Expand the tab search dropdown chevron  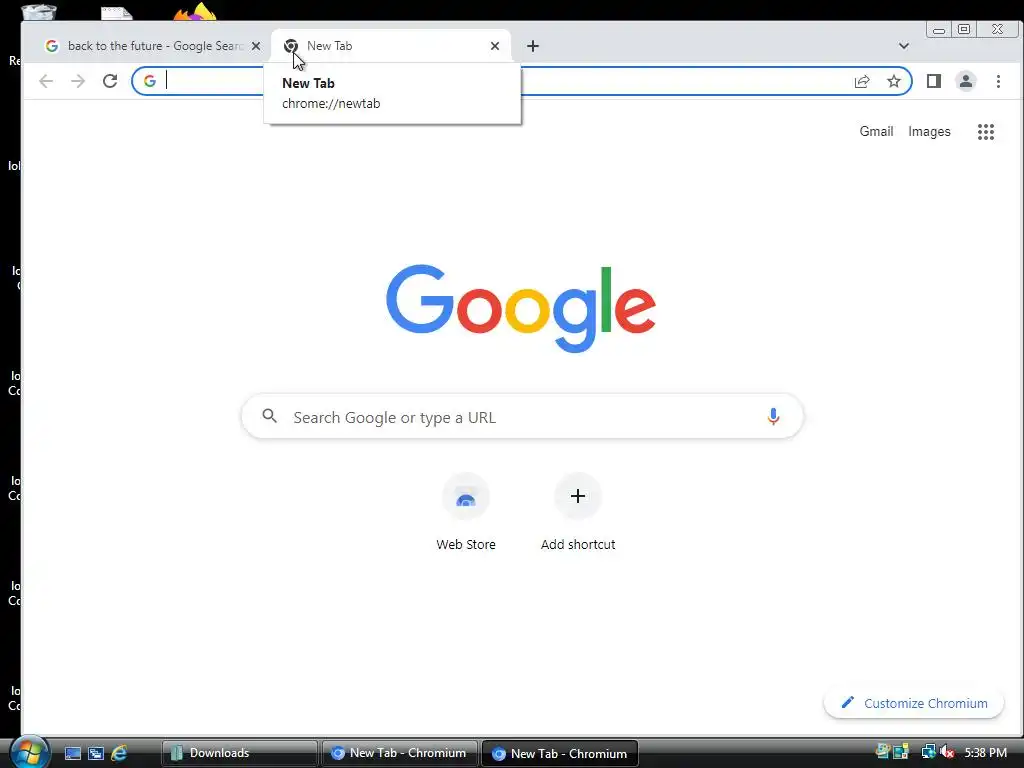(904, 46)
